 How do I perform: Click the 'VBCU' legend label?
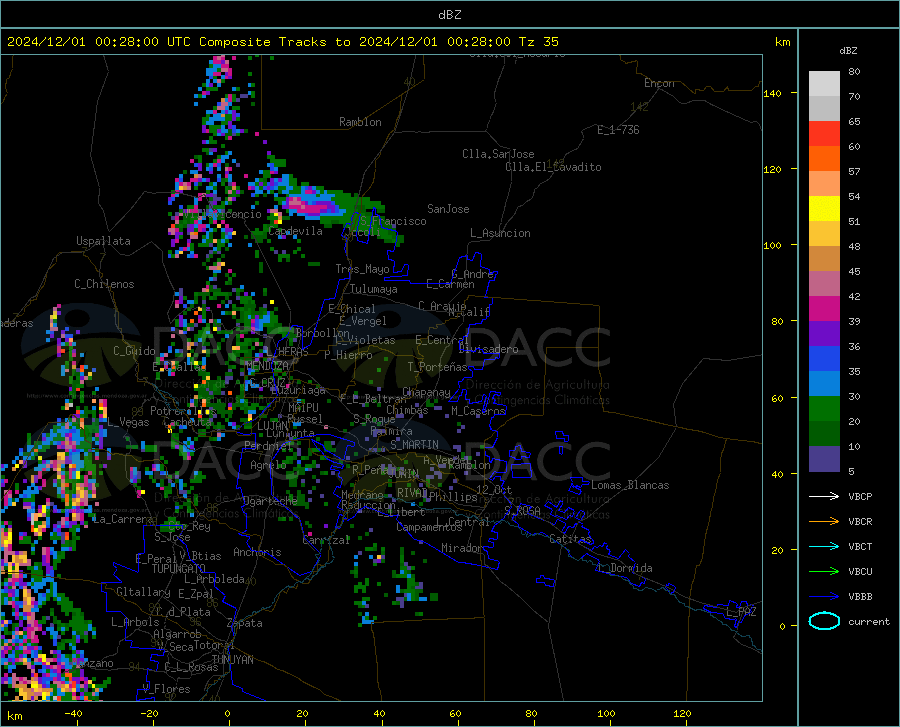(860, 572)
